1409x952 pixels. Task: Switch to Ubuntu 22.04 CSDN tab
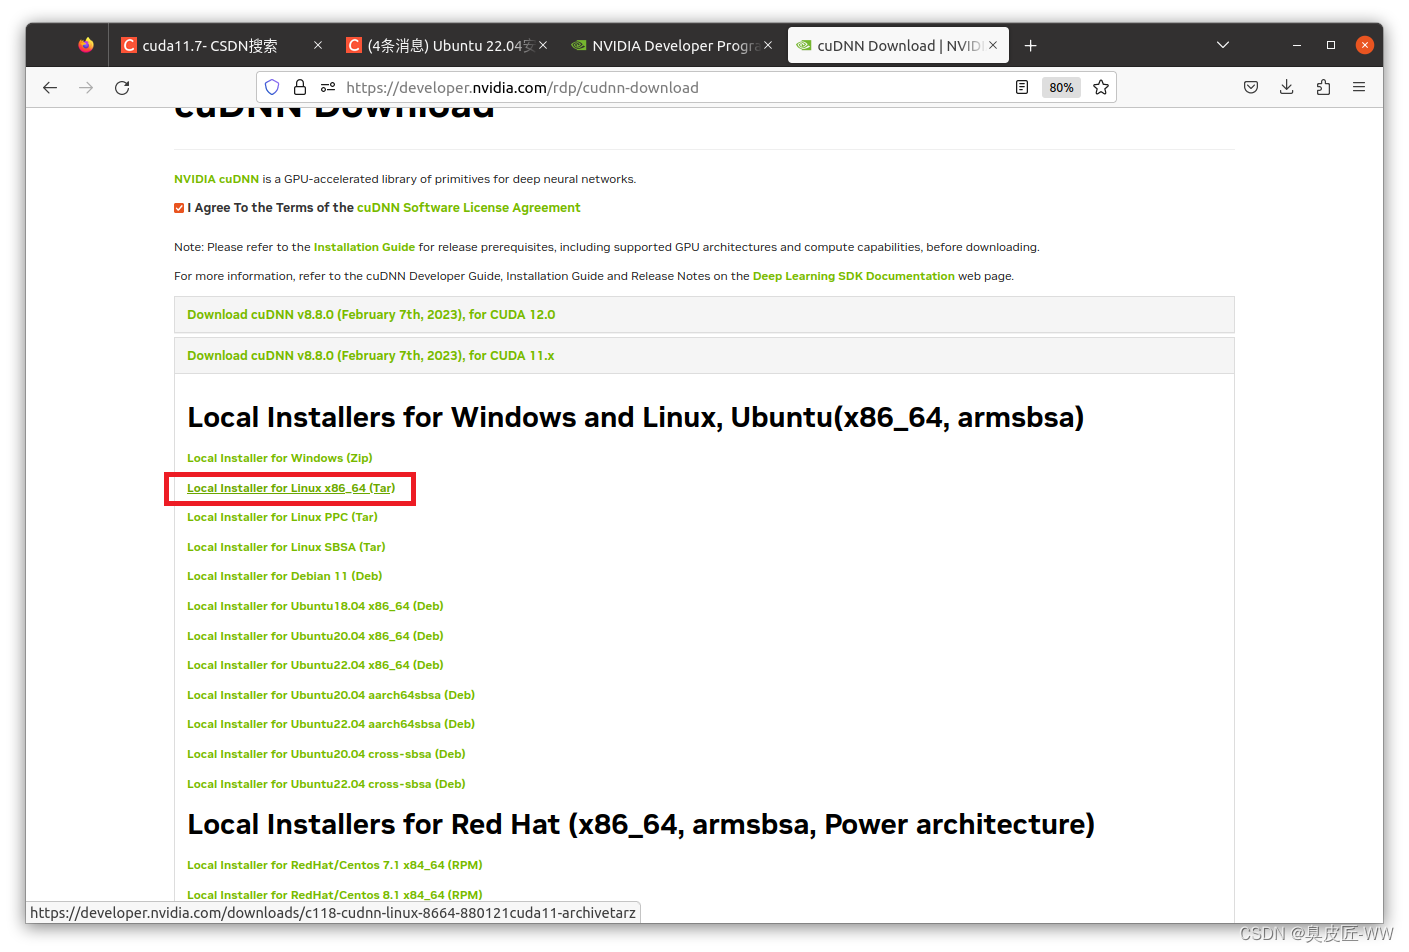click(447, 45)
